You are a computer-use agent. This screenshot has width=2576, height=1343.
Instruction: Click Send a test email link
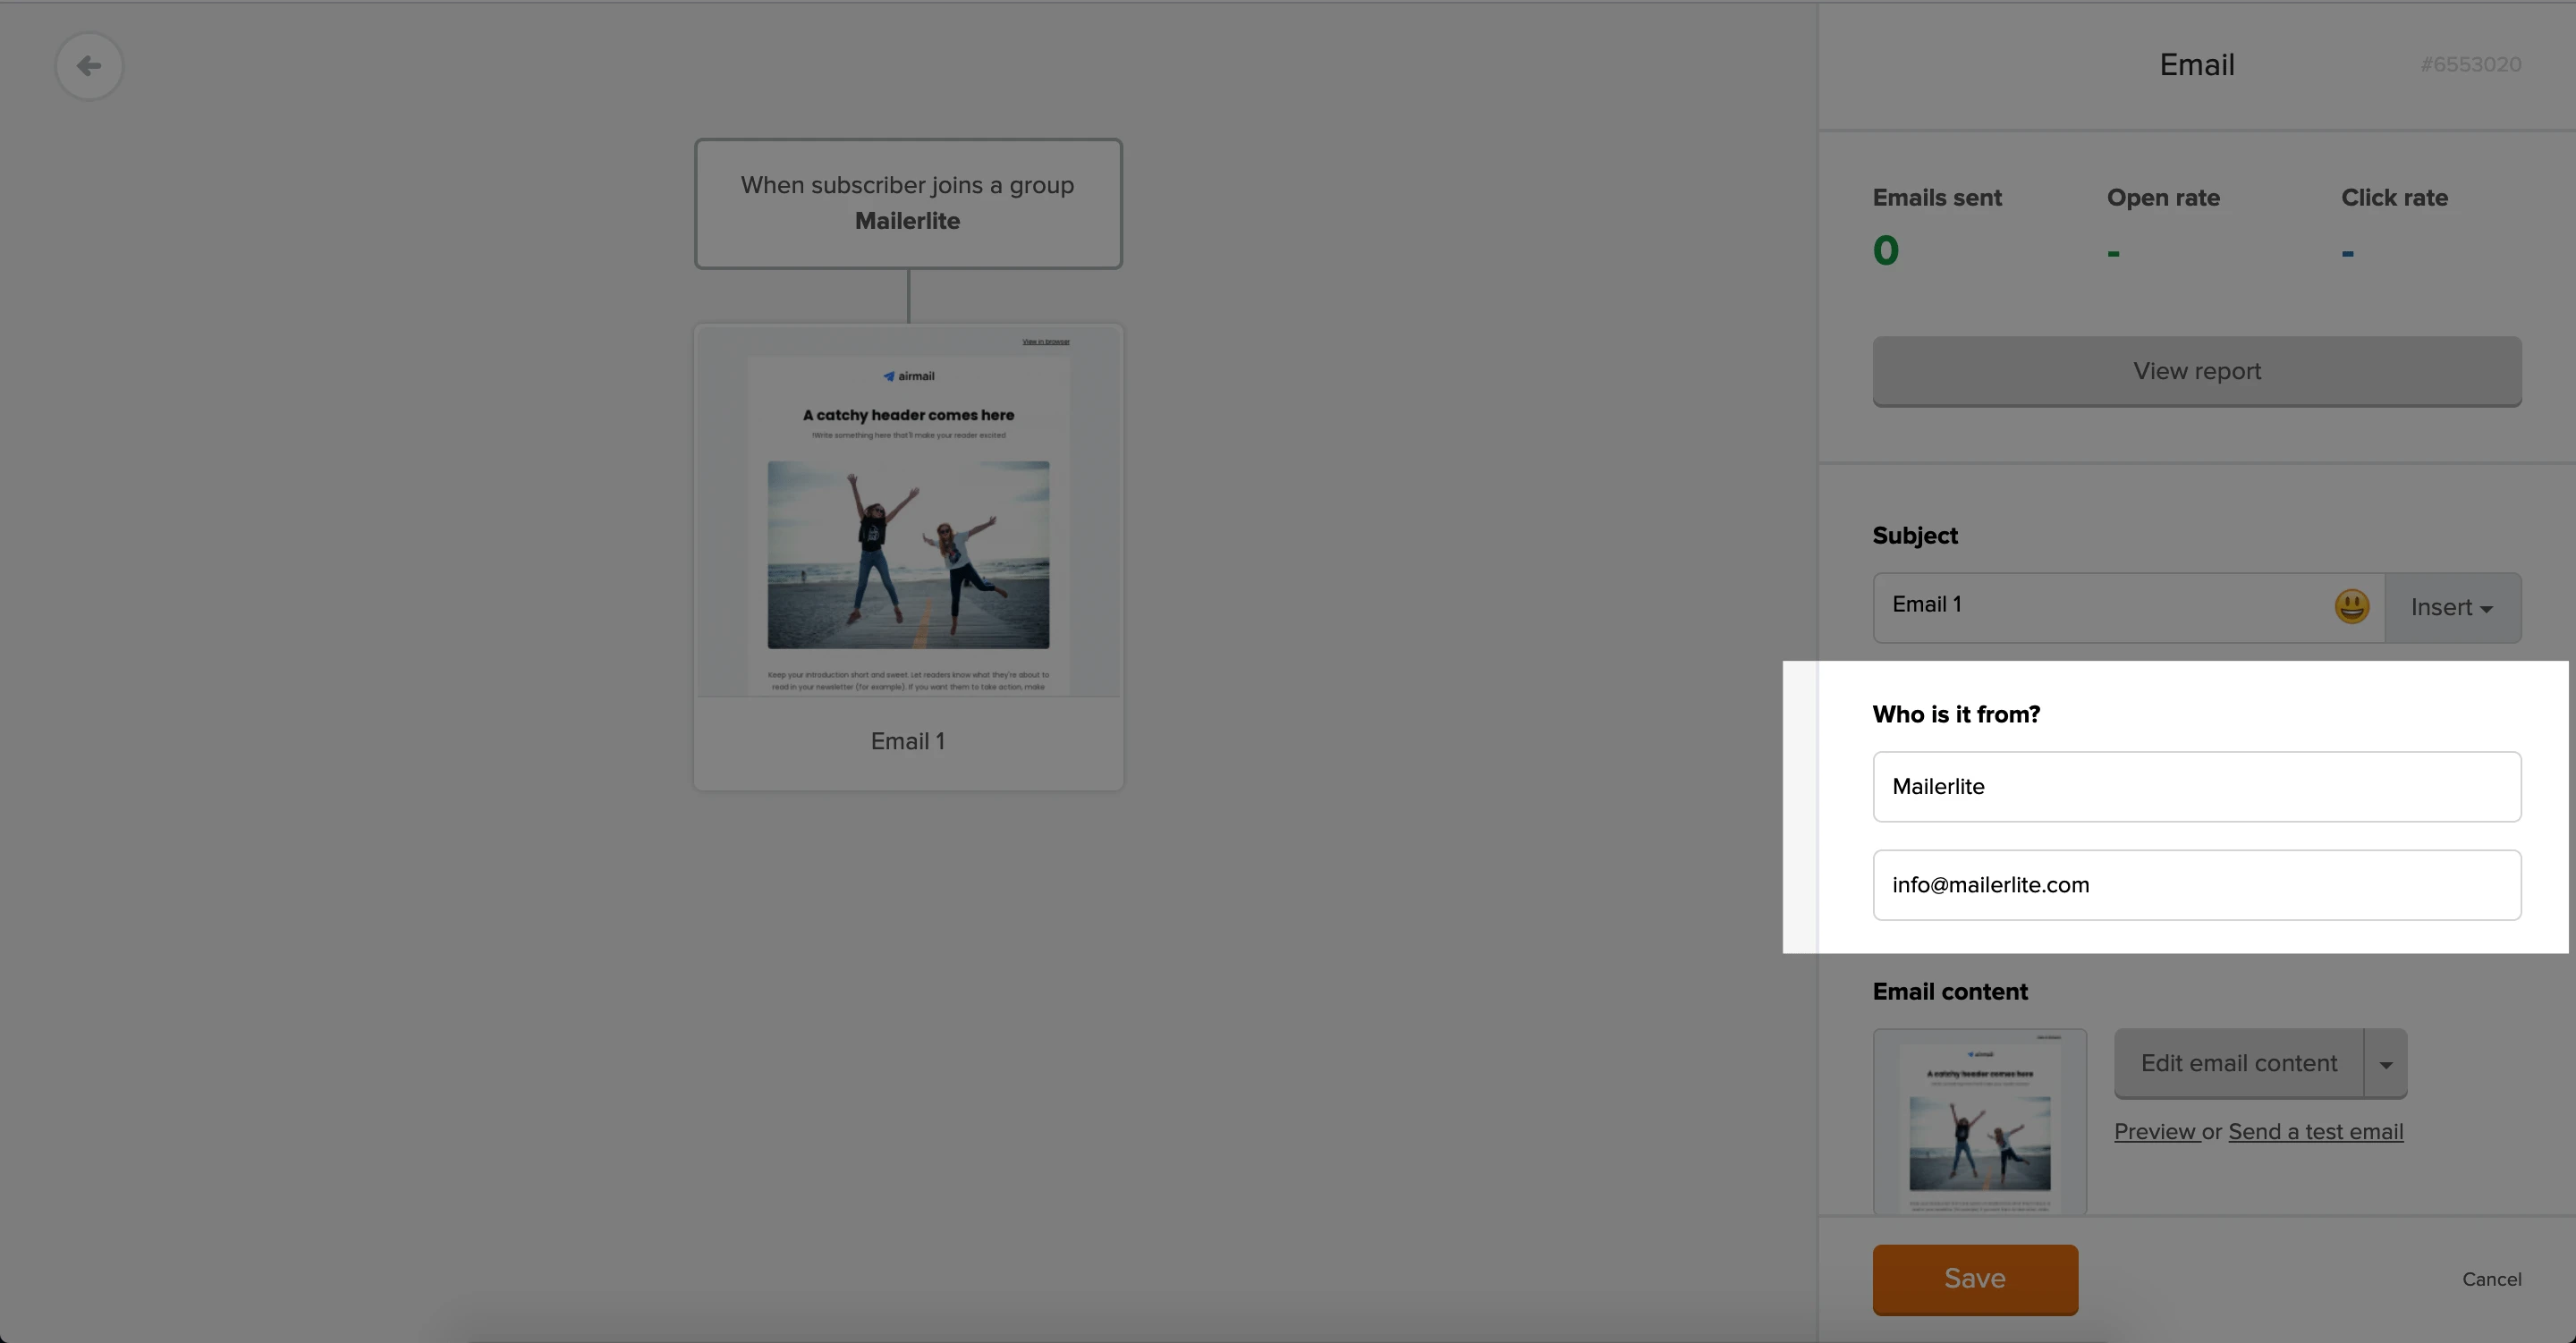coord(2315,1131)
